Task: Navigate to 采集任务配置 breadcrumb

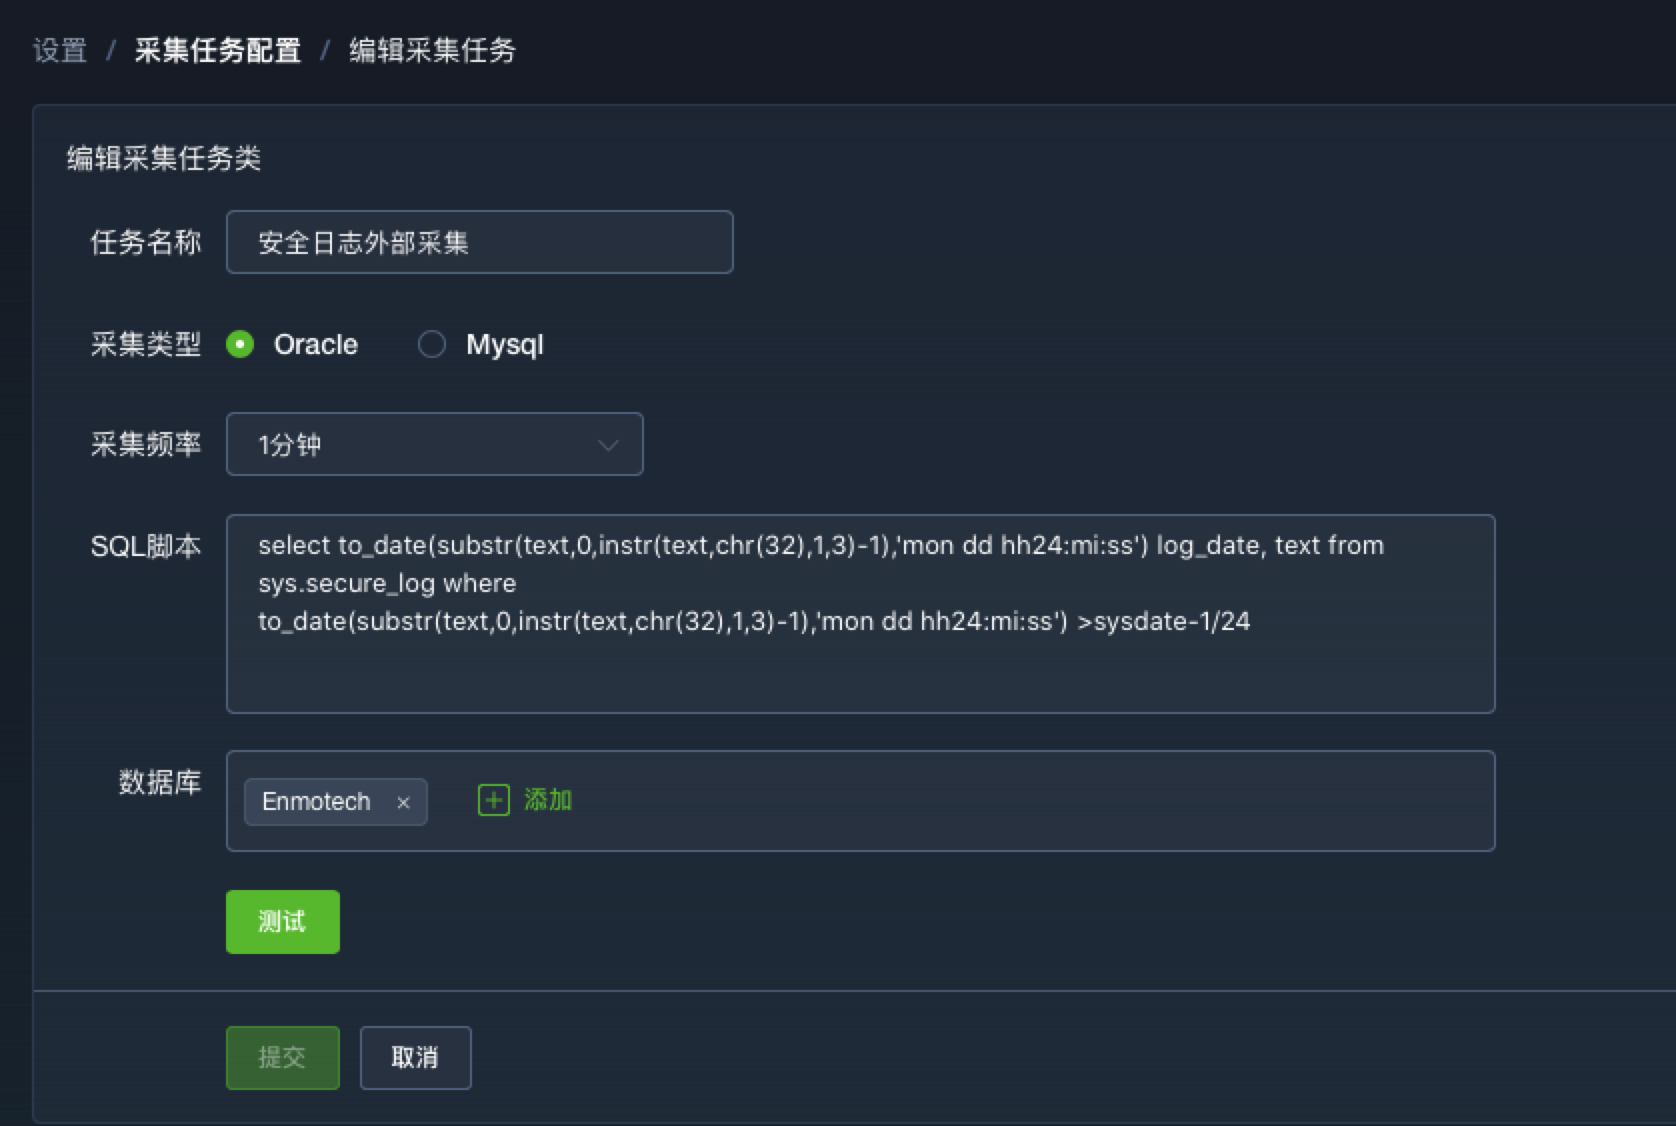Action: click(x=218, y=50)
